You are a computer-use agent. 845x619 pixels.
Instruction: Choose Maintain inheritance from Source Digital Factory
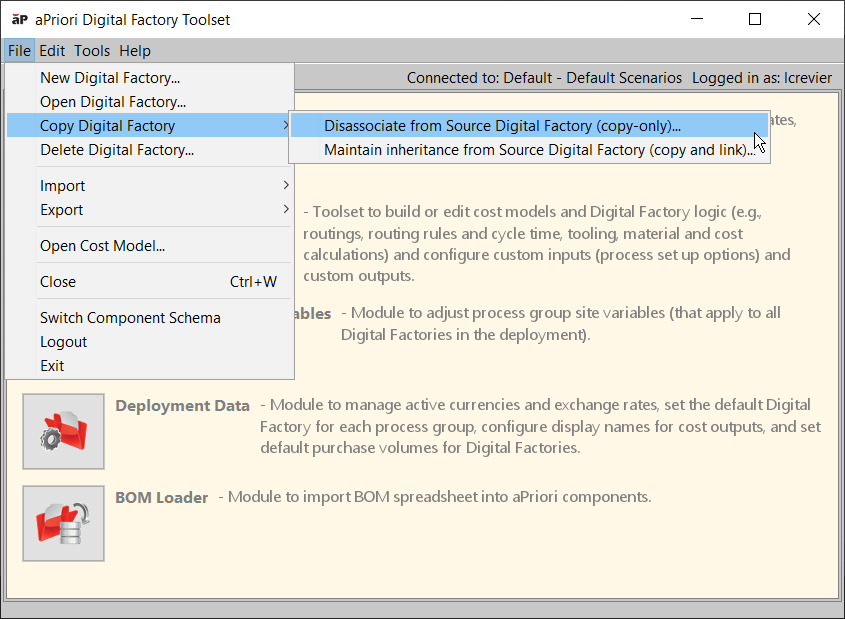tap(529, 150)
